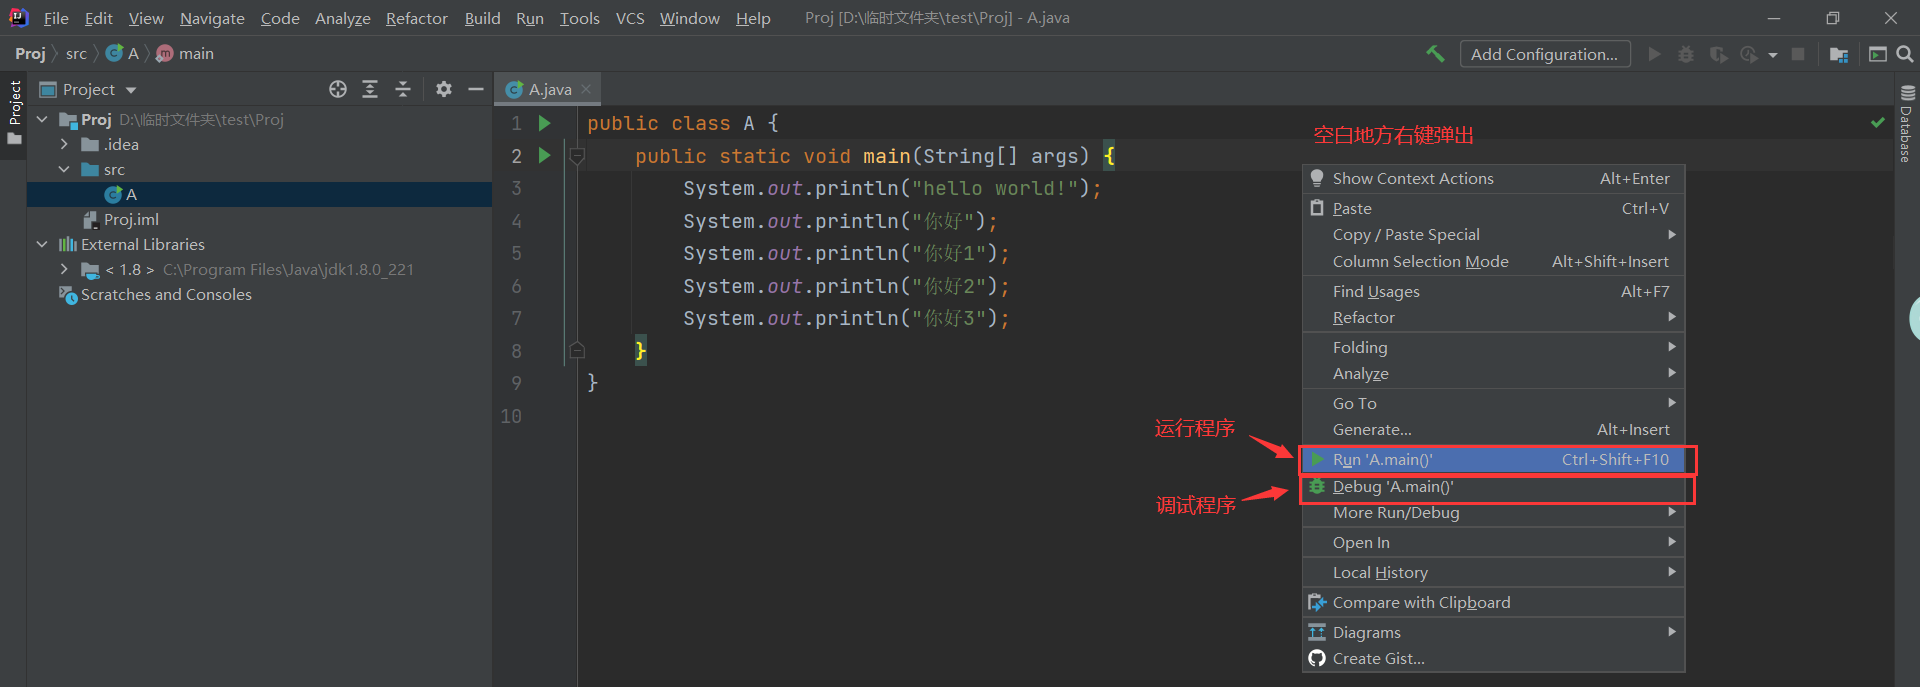This screenshot has height=687, width=1920.
Task: Choose Show Context Actions in context menu
Action: [1493, 178]
